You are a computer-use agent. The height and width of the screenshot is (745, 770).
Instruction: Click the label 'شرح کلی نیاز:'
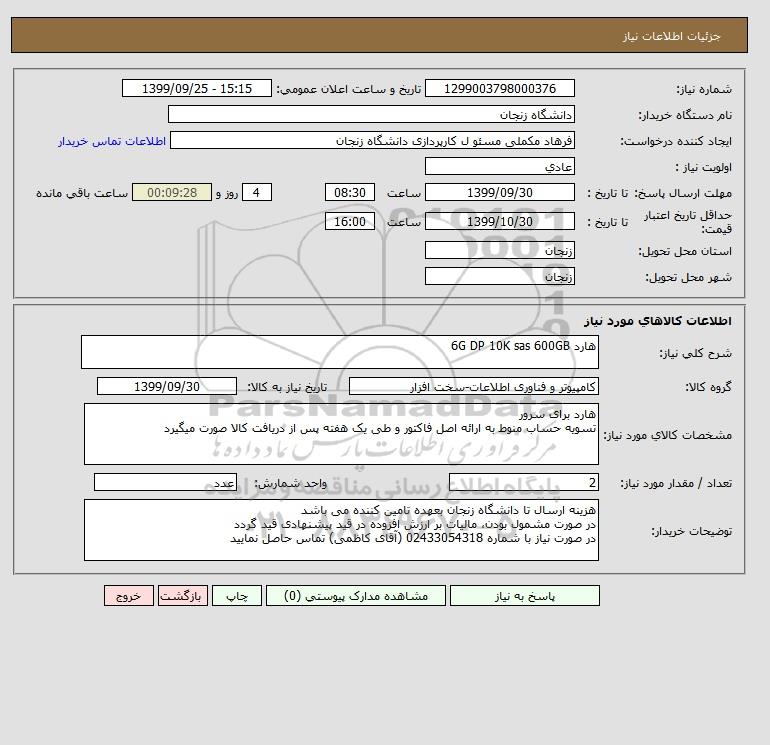point(695,353)
